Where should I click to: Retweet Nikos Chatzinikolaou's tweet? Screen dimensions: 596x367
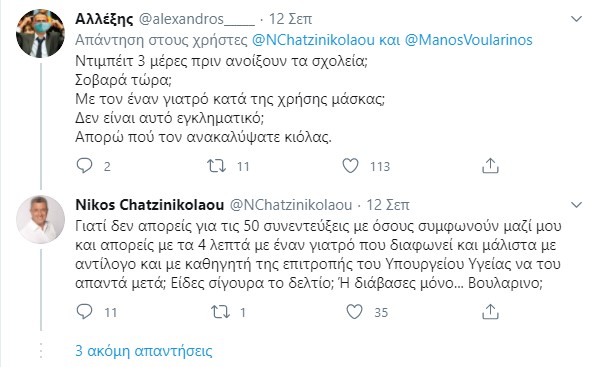[x=220, y=312]
